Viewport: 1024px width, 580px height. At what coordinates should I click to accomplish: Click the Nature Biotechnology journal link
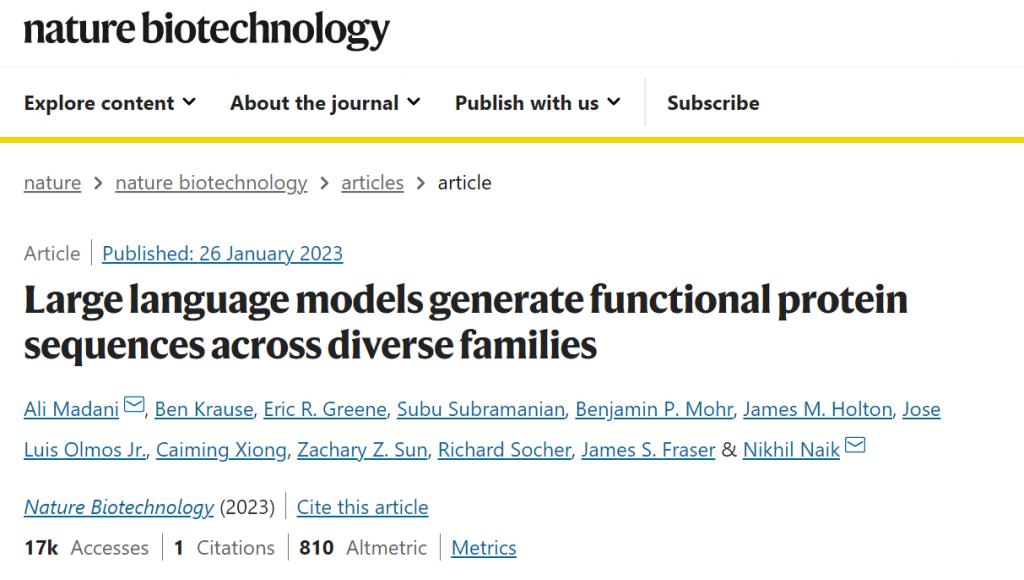(x=118, y=507)
